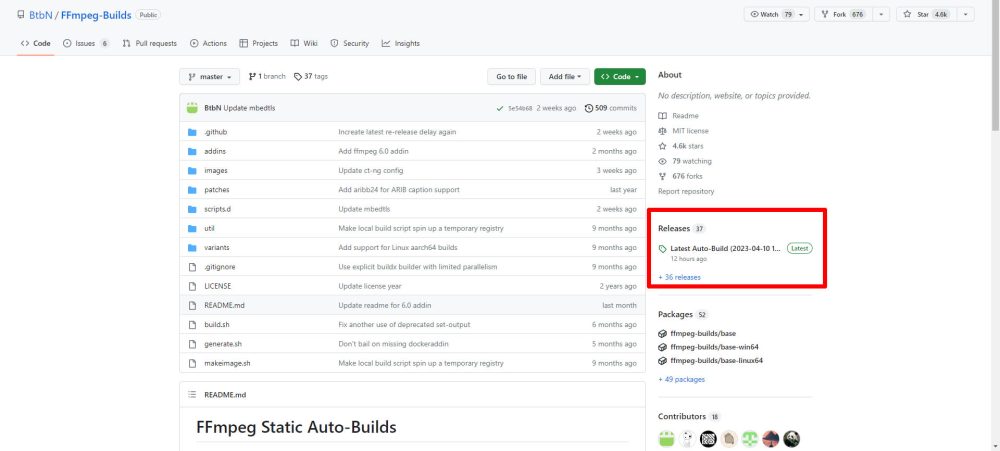Click the tag icon beside 37 tags
Image resolution: width=1000 pixels, height=451 pixels.
(x=298, y=76)
